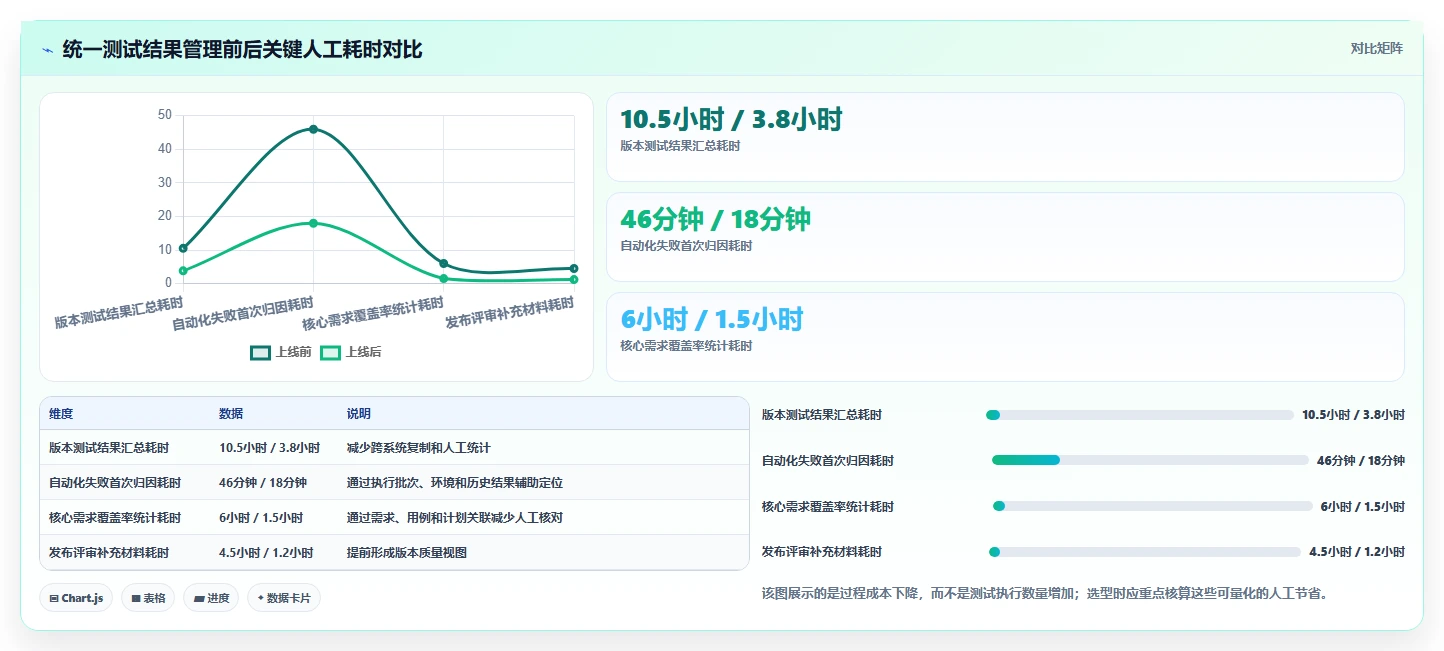Click the 表格 chip icon

(x=136, y=598)
